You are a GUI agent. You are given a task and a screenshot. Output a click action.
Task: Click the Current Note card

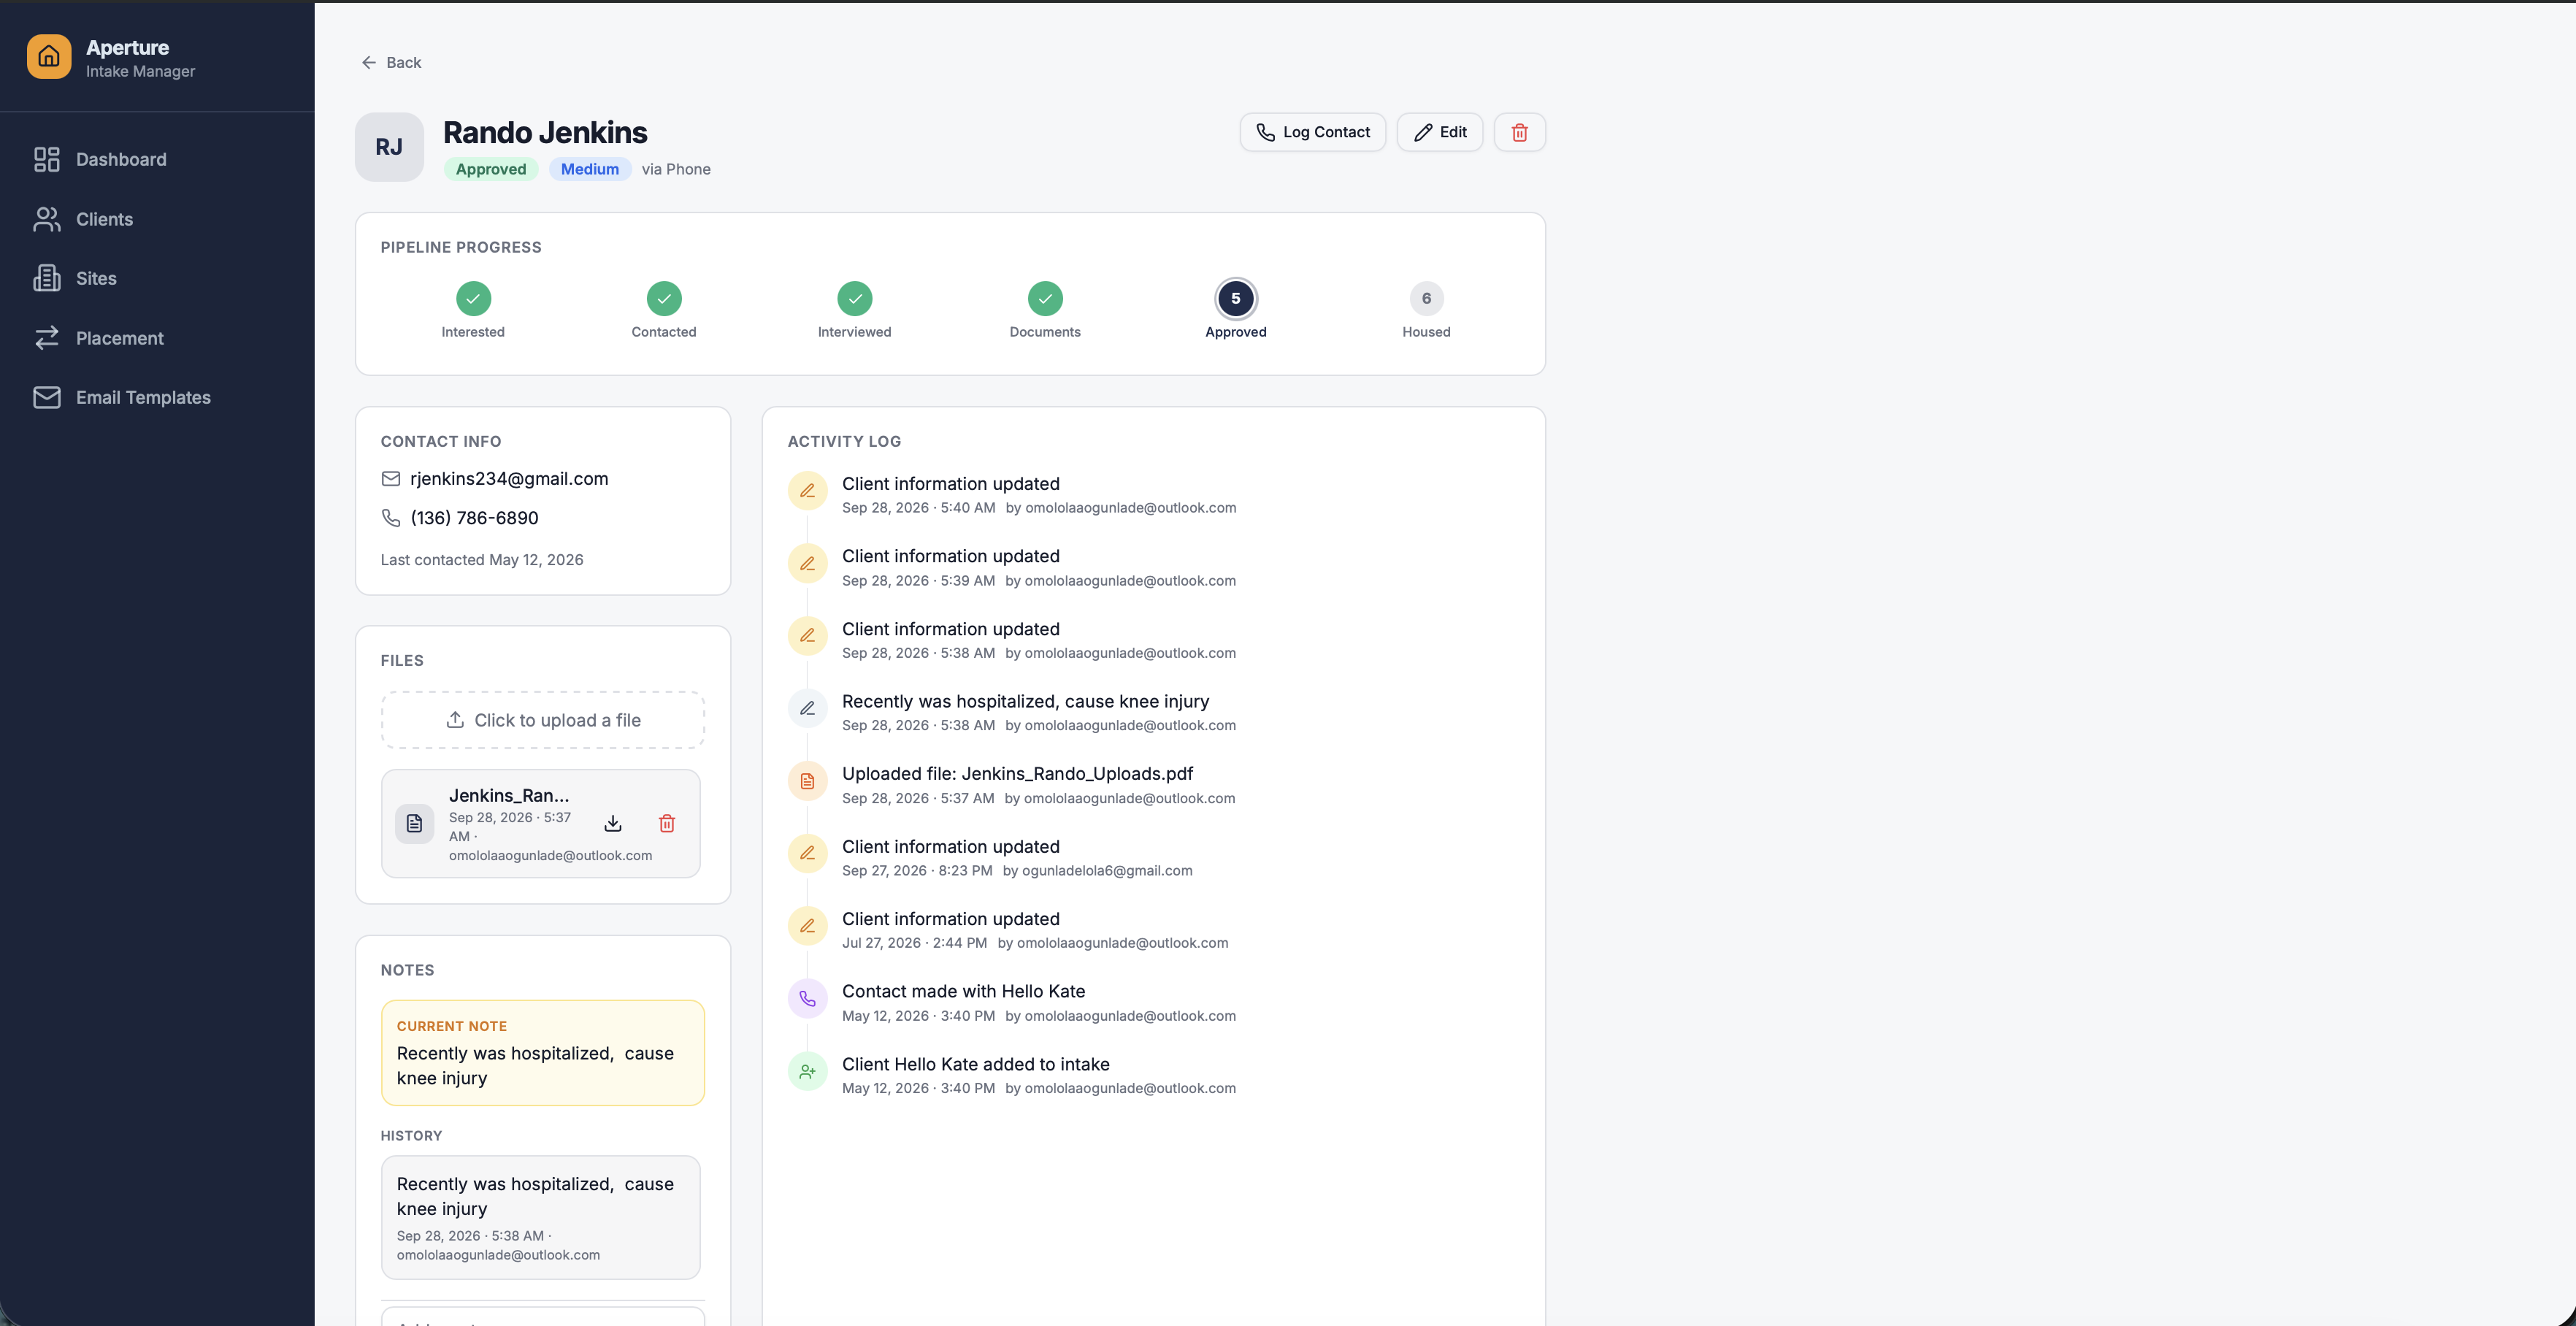543,1053
